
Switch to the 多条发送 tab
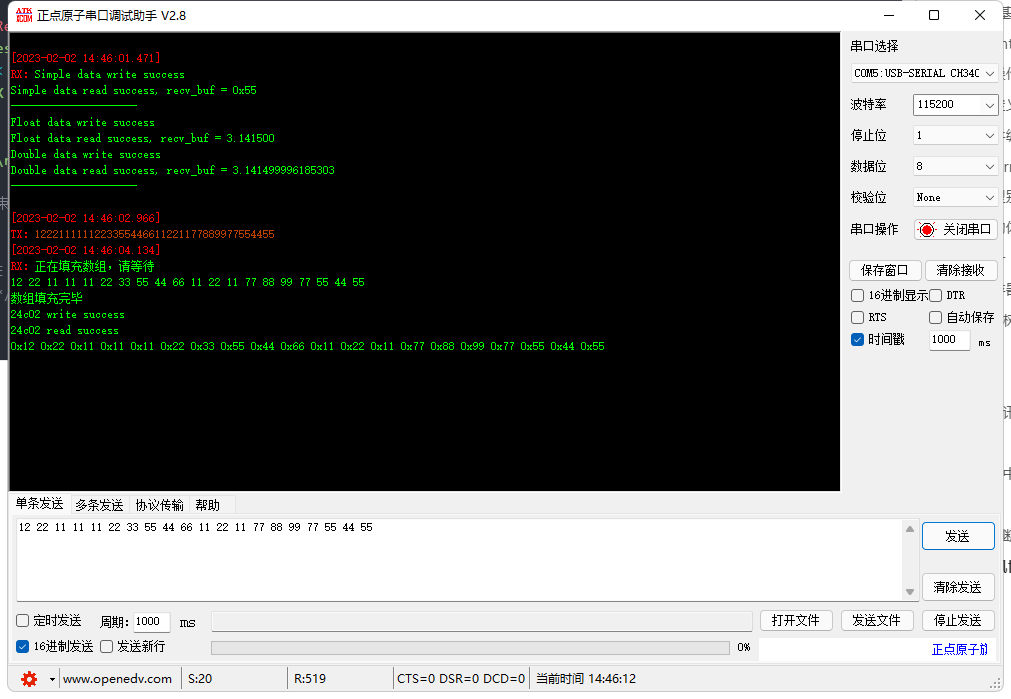pyautogui.click(x=98, y=504)
